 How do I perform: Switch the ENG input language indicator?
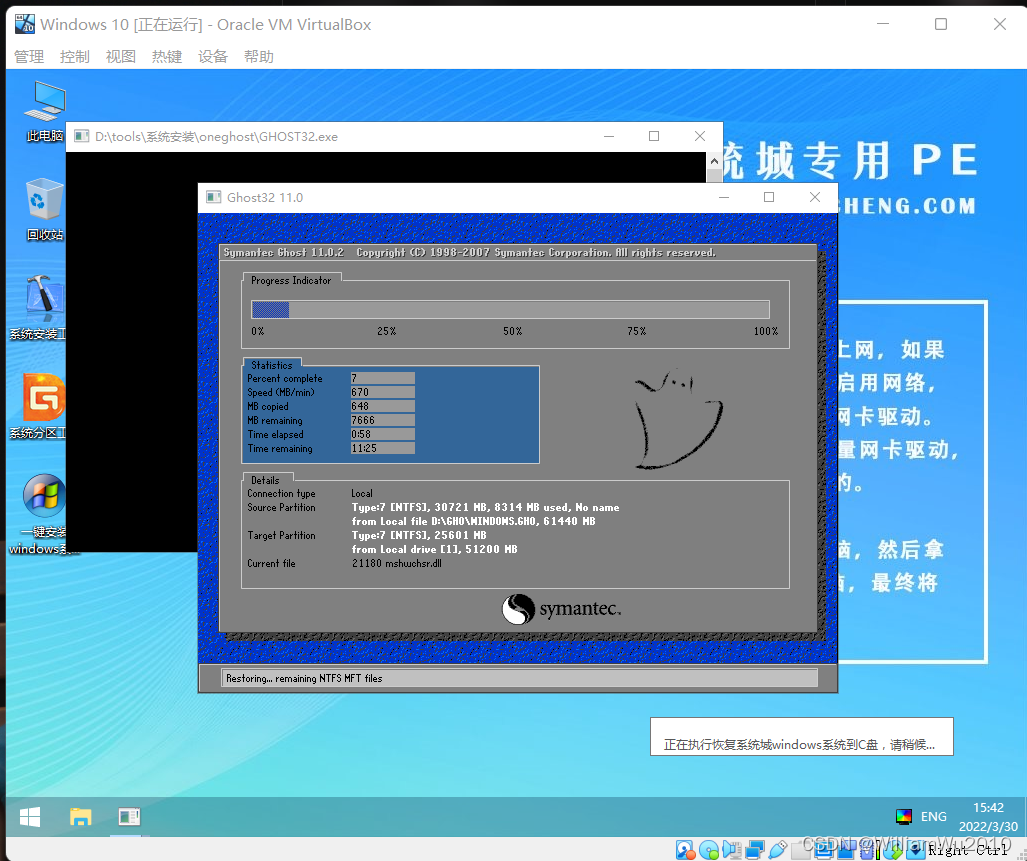933,816
